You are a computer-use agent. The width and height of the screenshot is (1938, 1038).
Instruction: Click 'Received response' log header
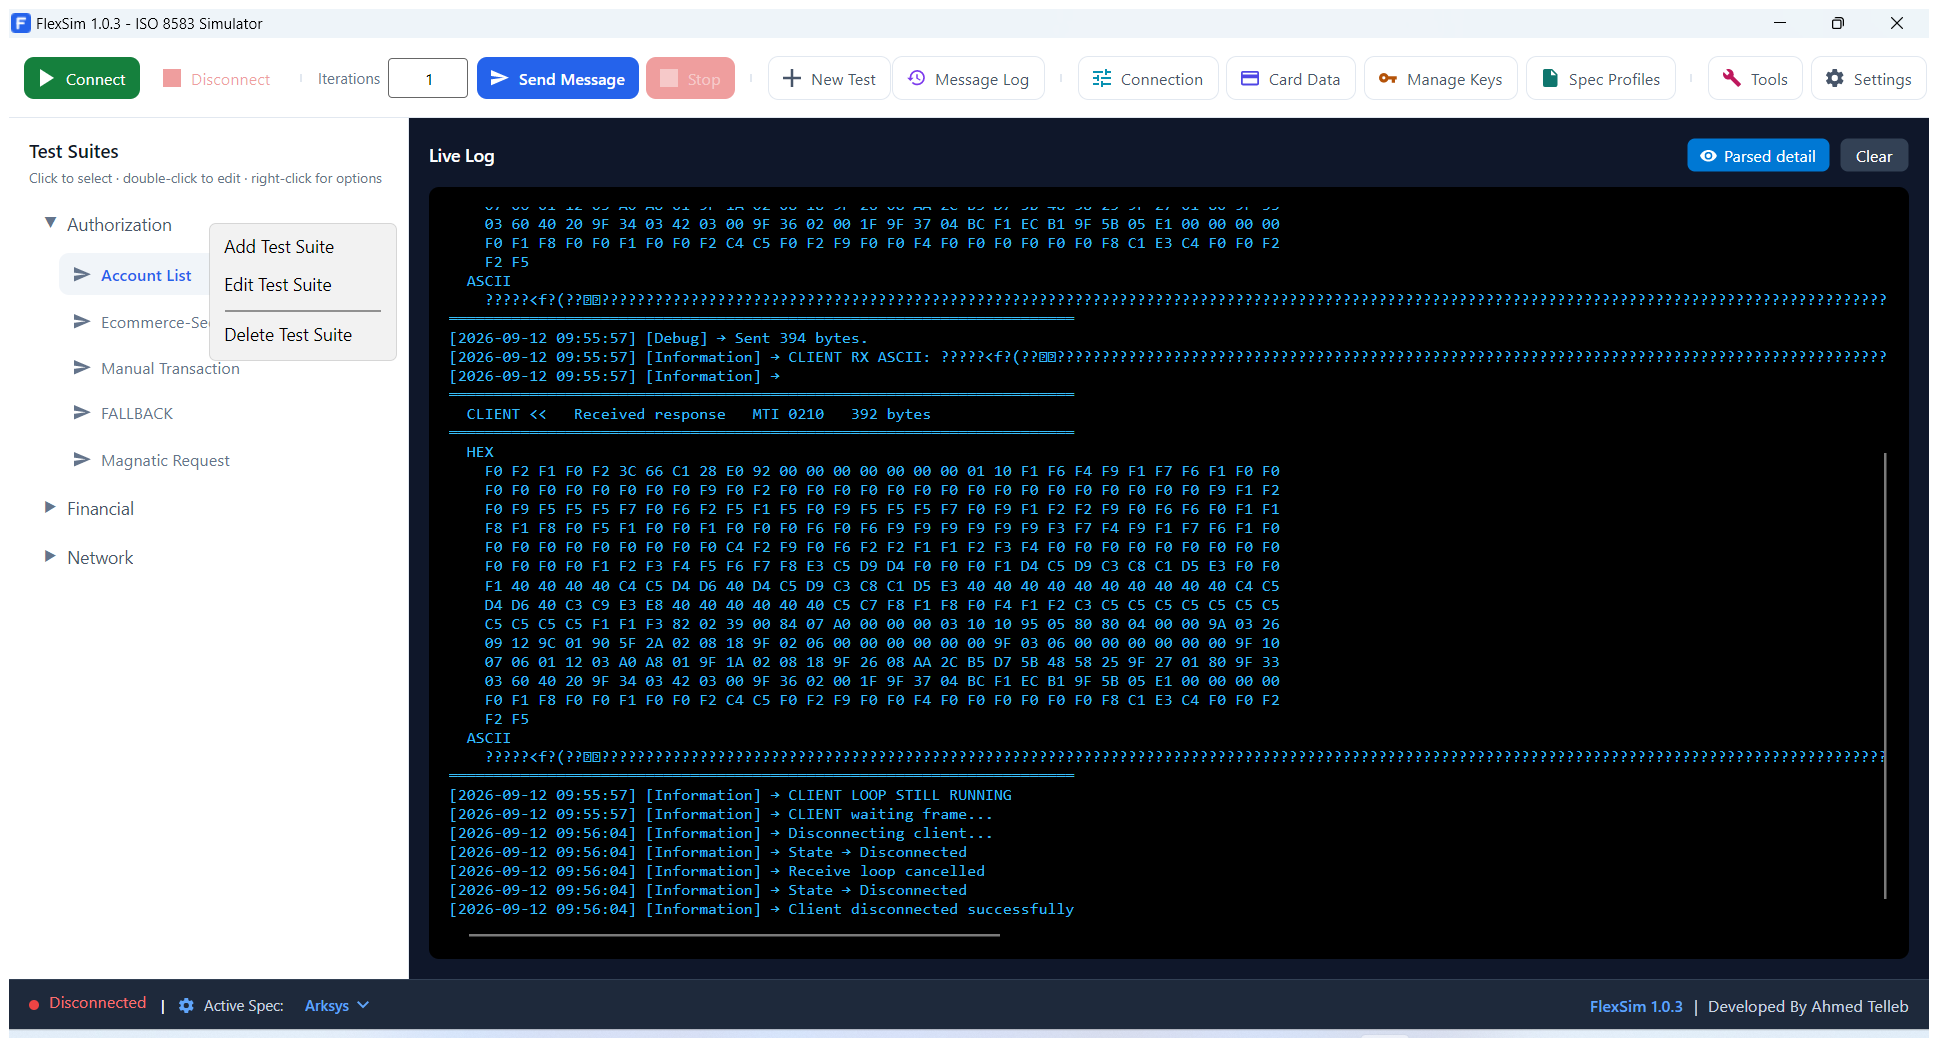tap(649, 414)
